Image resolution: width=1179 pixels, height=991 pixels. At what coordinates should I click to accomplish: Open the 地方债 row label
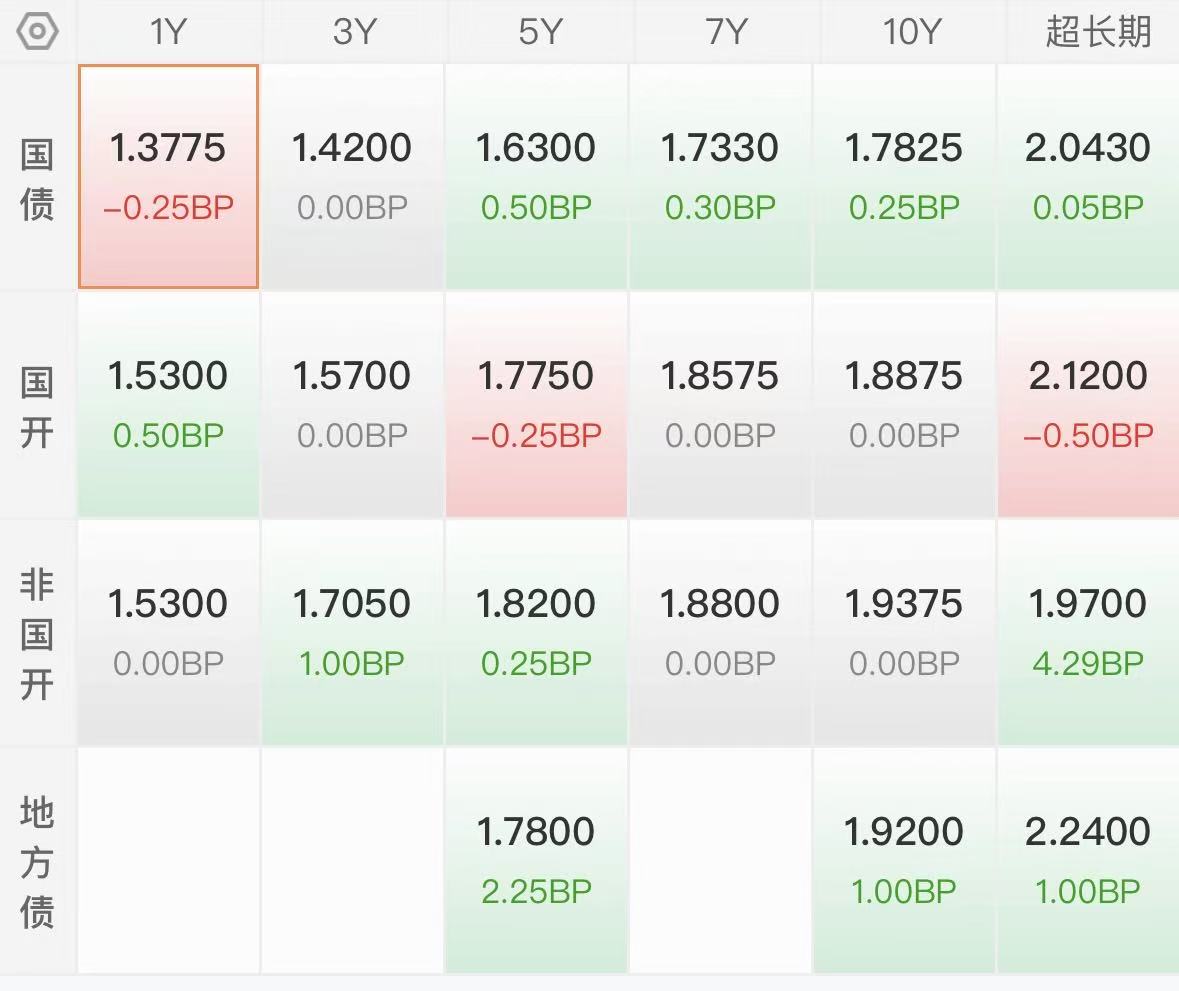(37, 862)
